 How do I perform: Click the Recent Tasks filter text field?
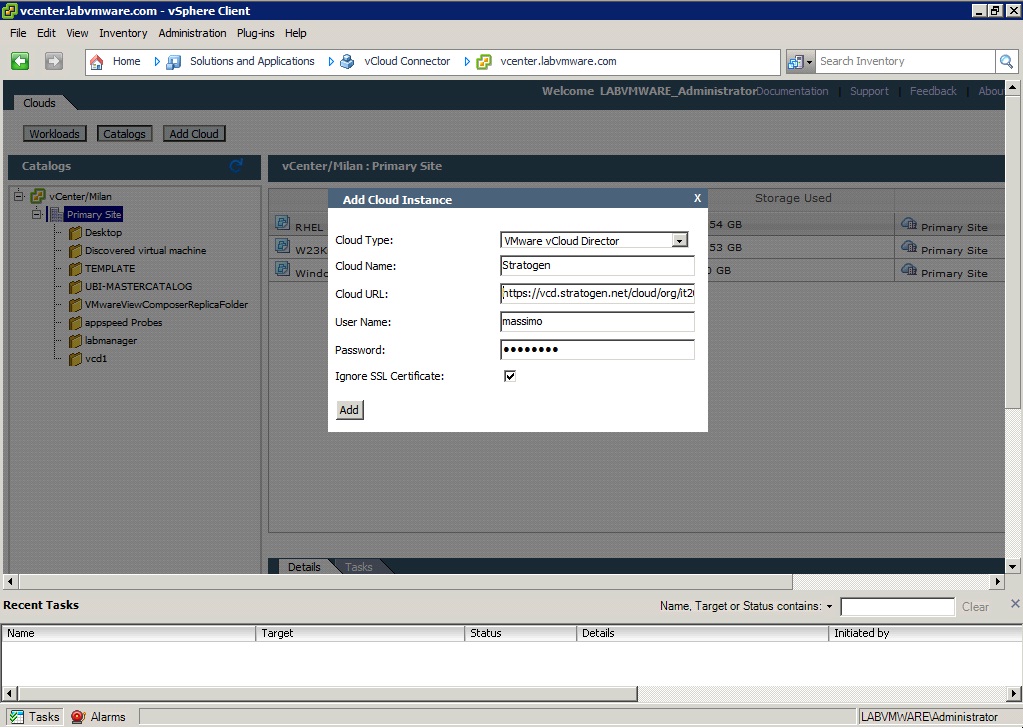click(898, 607)
